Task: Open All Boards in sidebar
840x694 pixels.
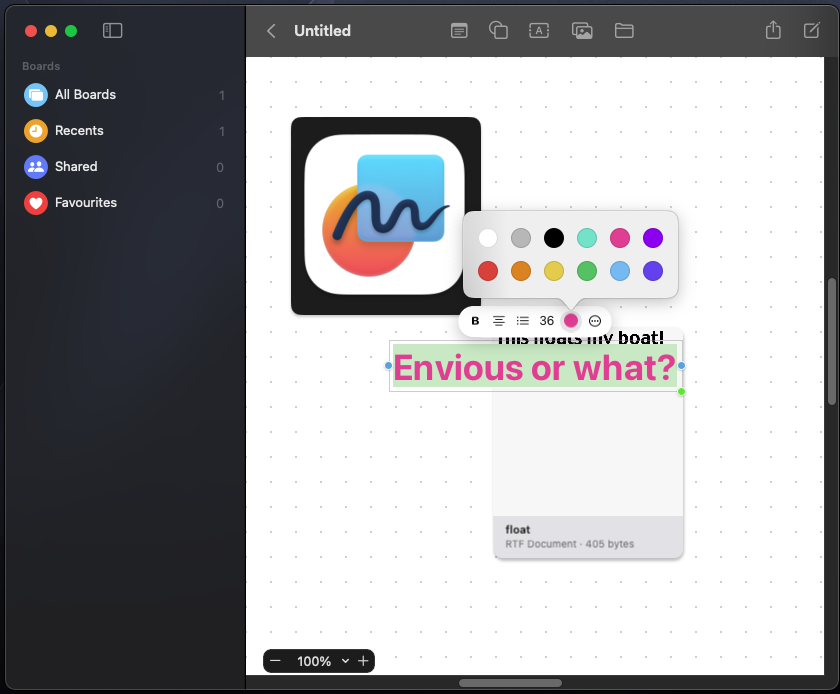Action: click(85, 95)
